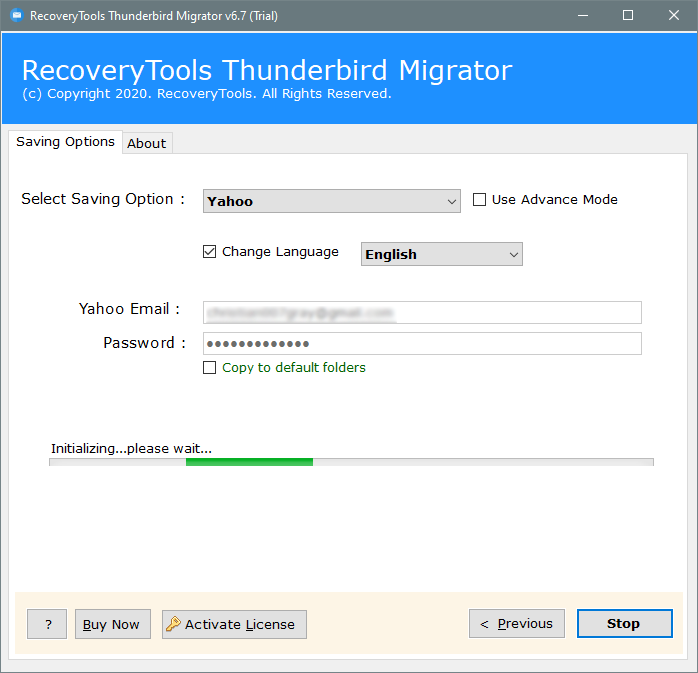Minimize the Thunderbird Migrator window

(583, 16)
